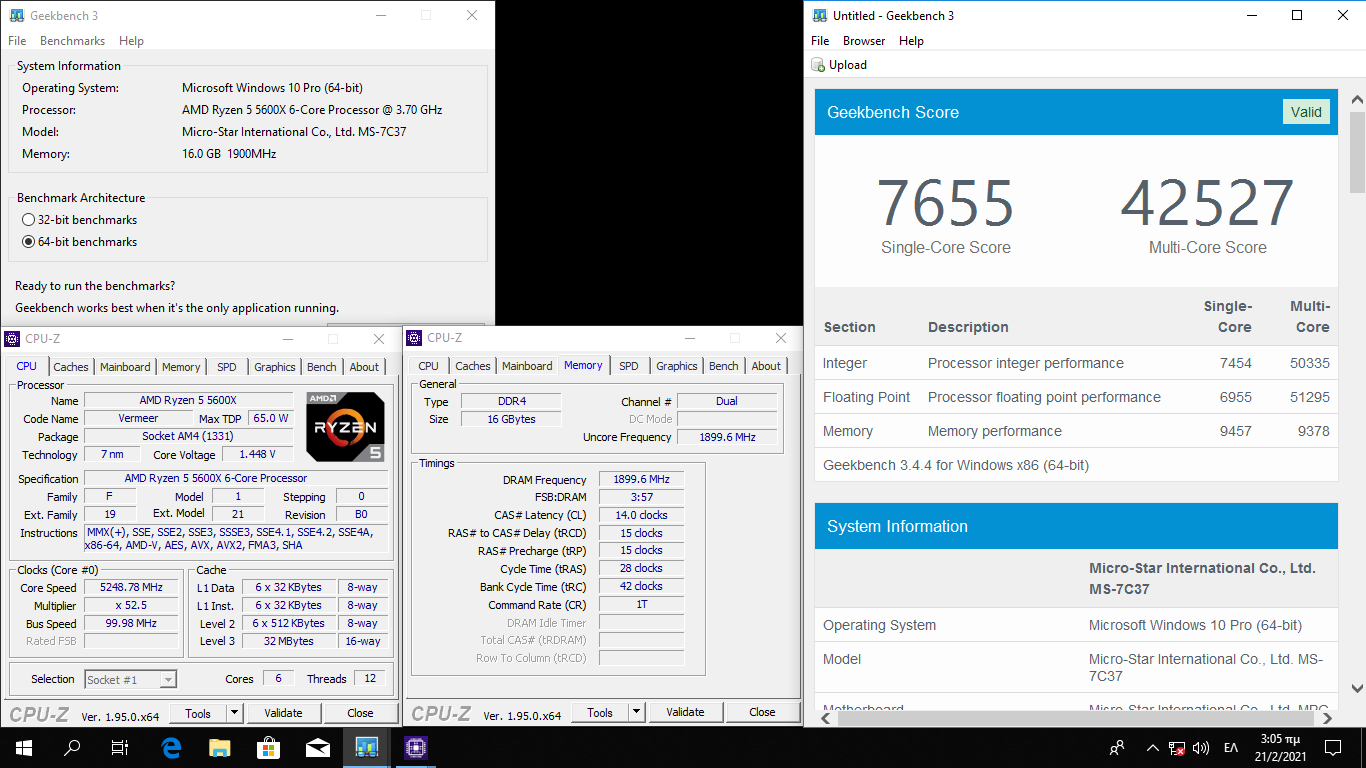1366x768 pixels.
Task: Click the CAS# Latency 14.0 clocks field
Action: point(641,516)
